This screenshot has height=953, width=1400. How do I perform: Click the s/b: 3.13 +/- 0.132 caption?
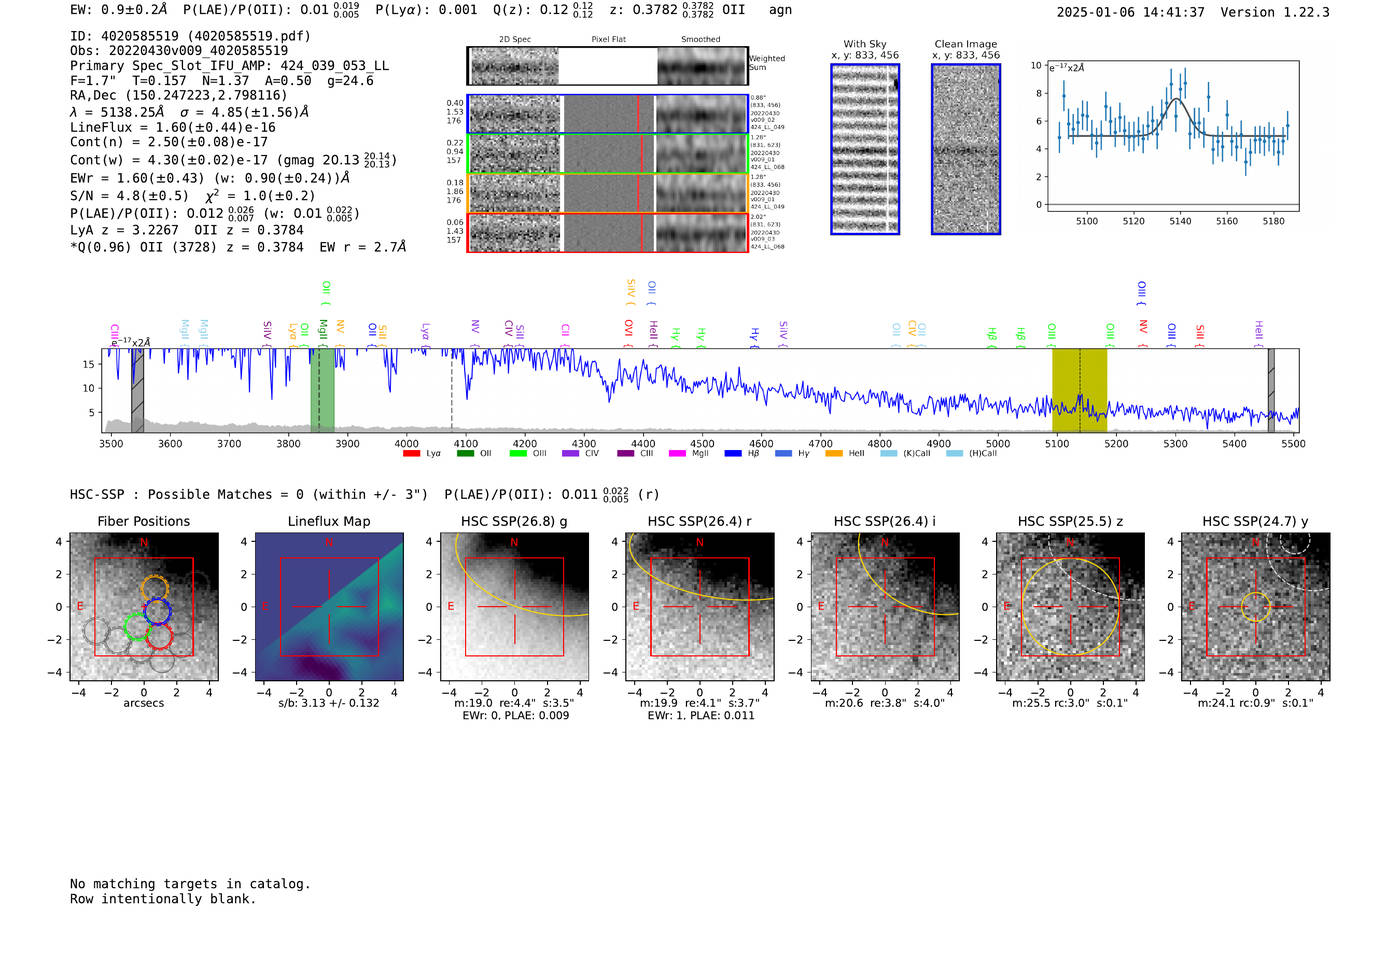point(329,704)
